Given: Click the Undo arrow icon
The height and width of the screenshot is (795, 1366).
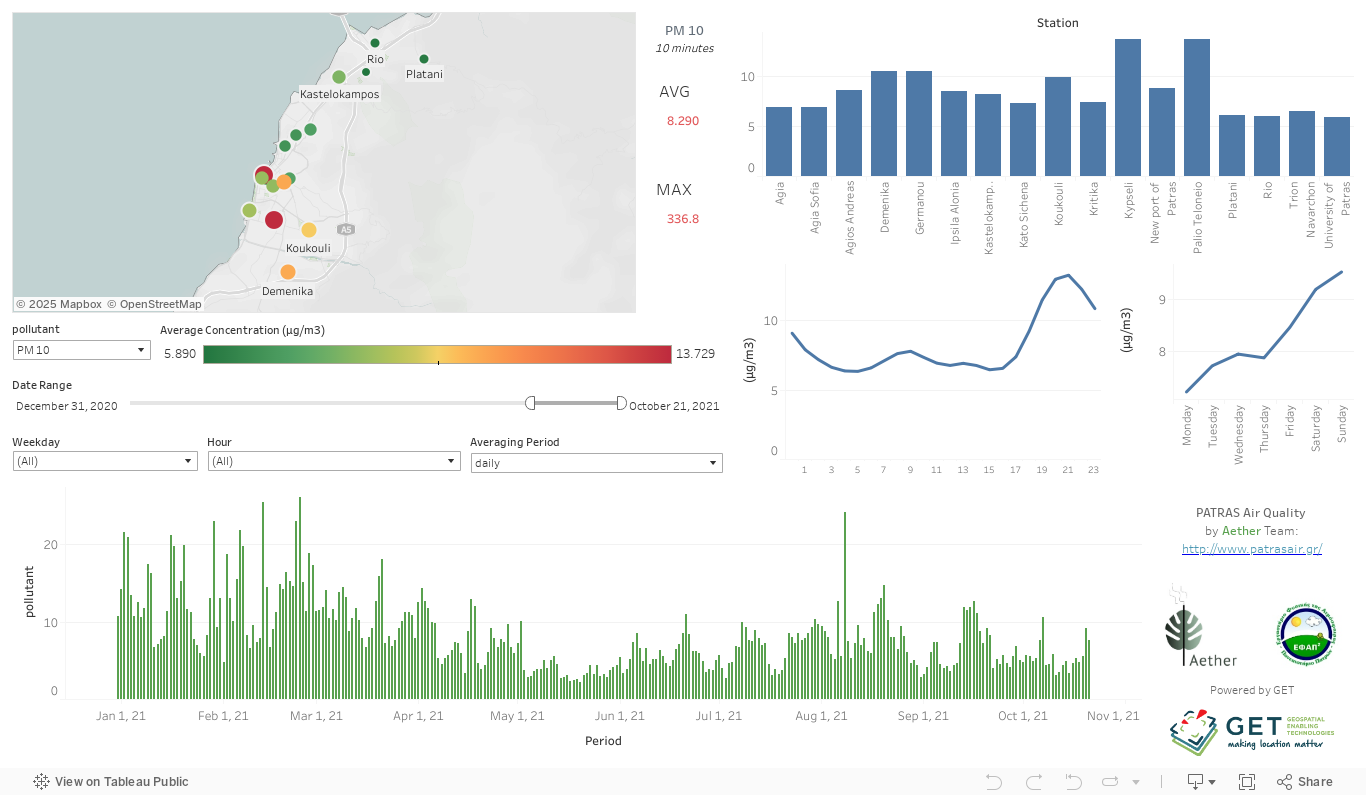Looking at the screenshot, I should (994, 782).
